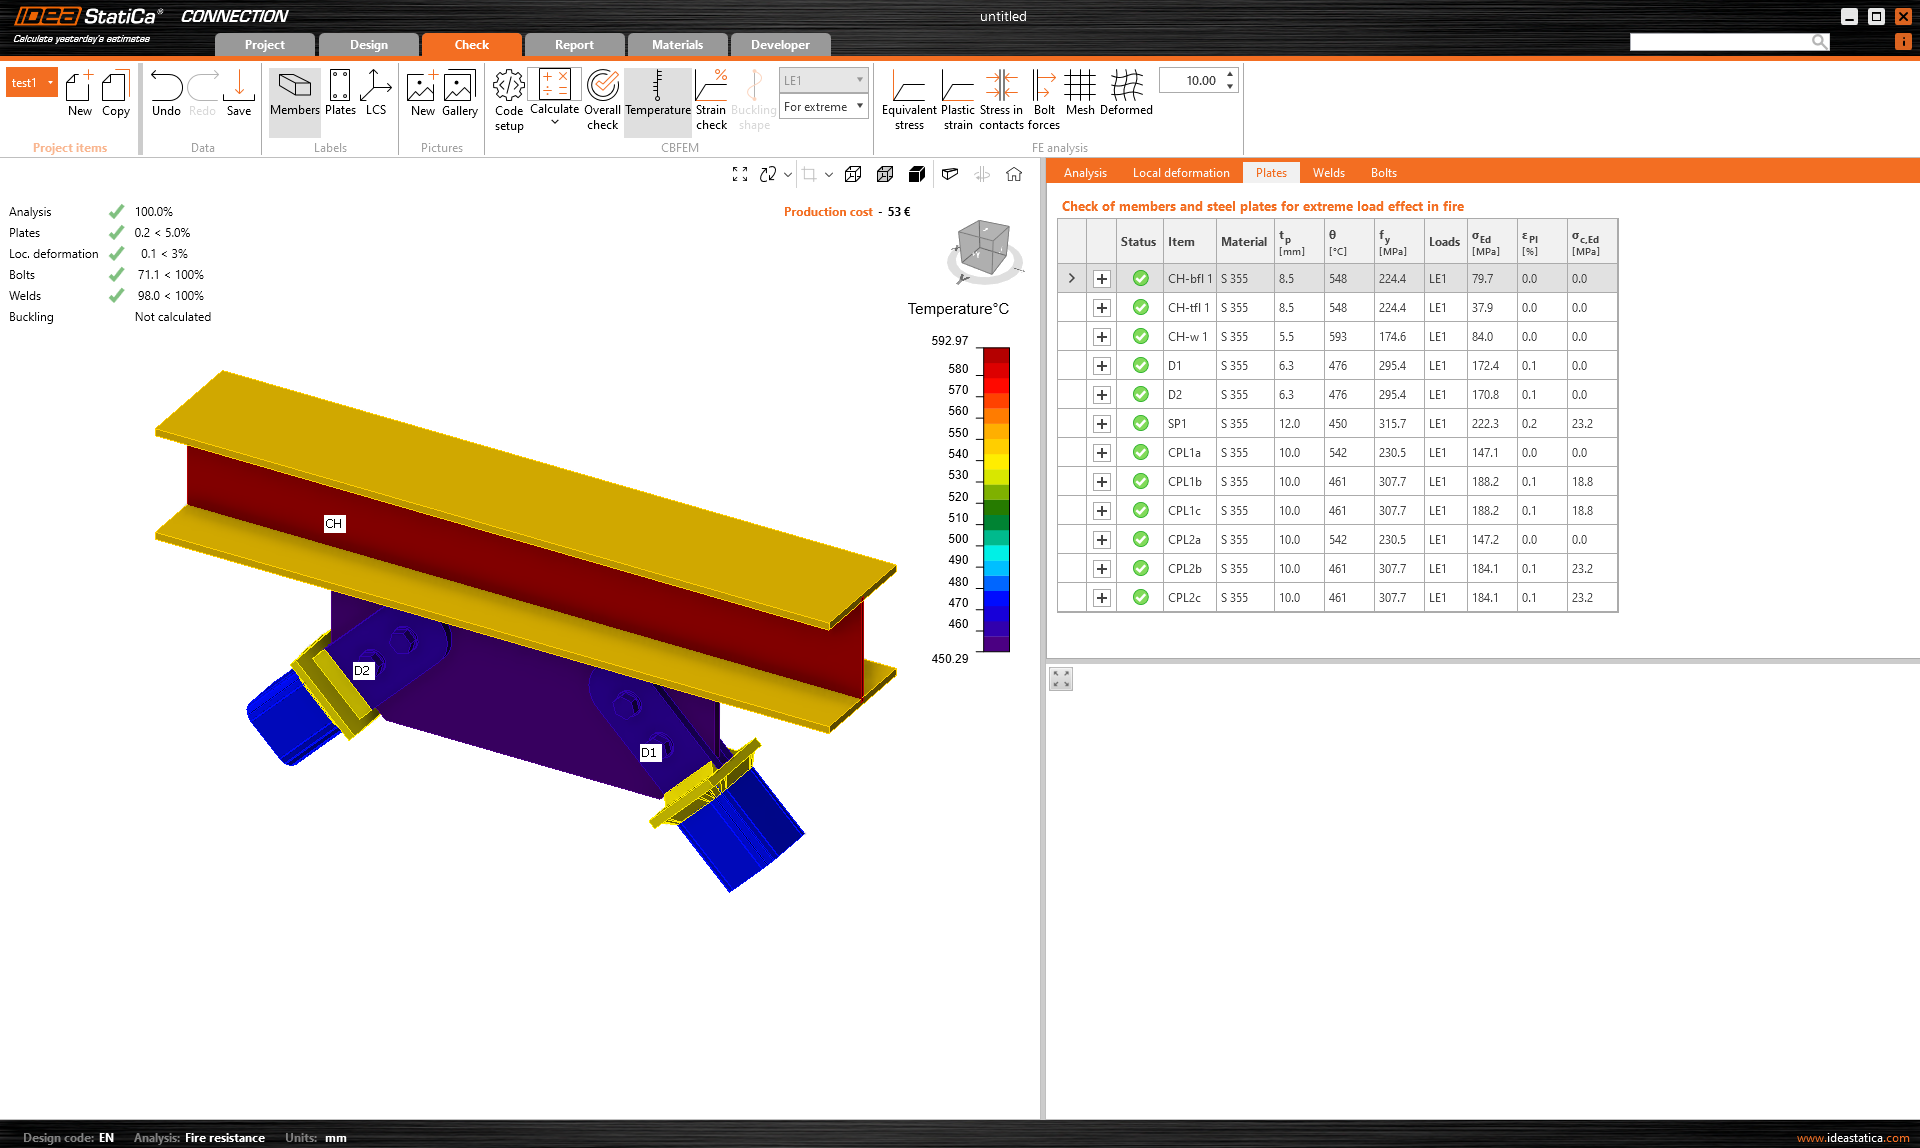Expand the CH-bfl 1 plate row

click(x=1101, y=279)
